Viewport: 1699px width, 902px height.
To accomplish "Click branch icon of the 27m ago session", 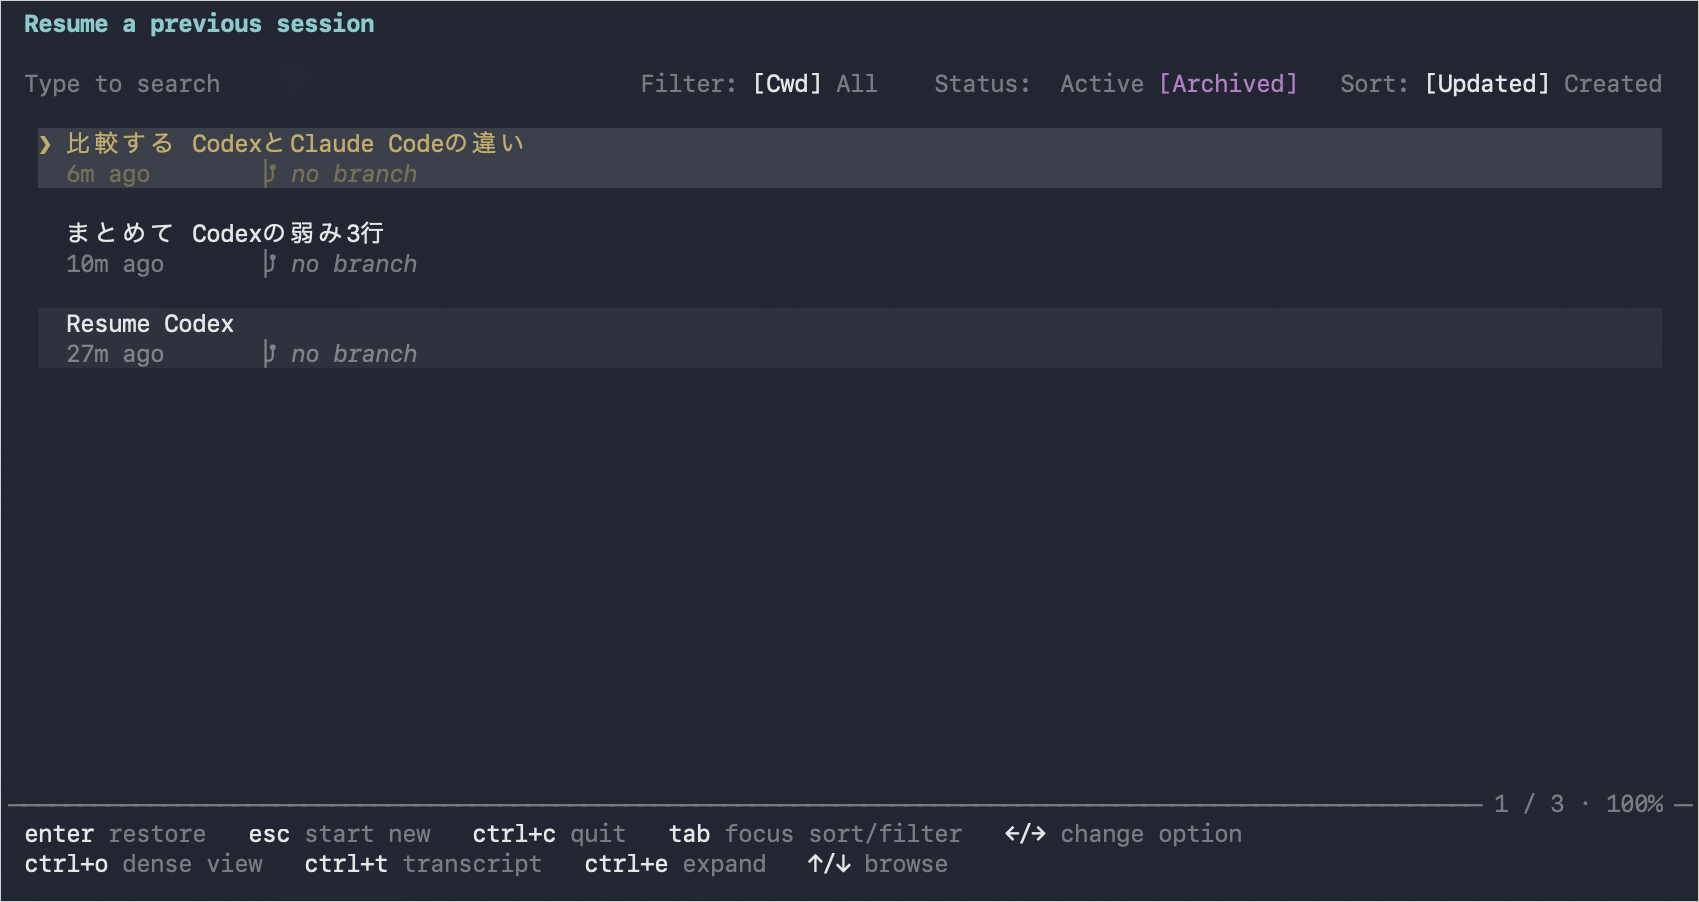I will point(269,354).
